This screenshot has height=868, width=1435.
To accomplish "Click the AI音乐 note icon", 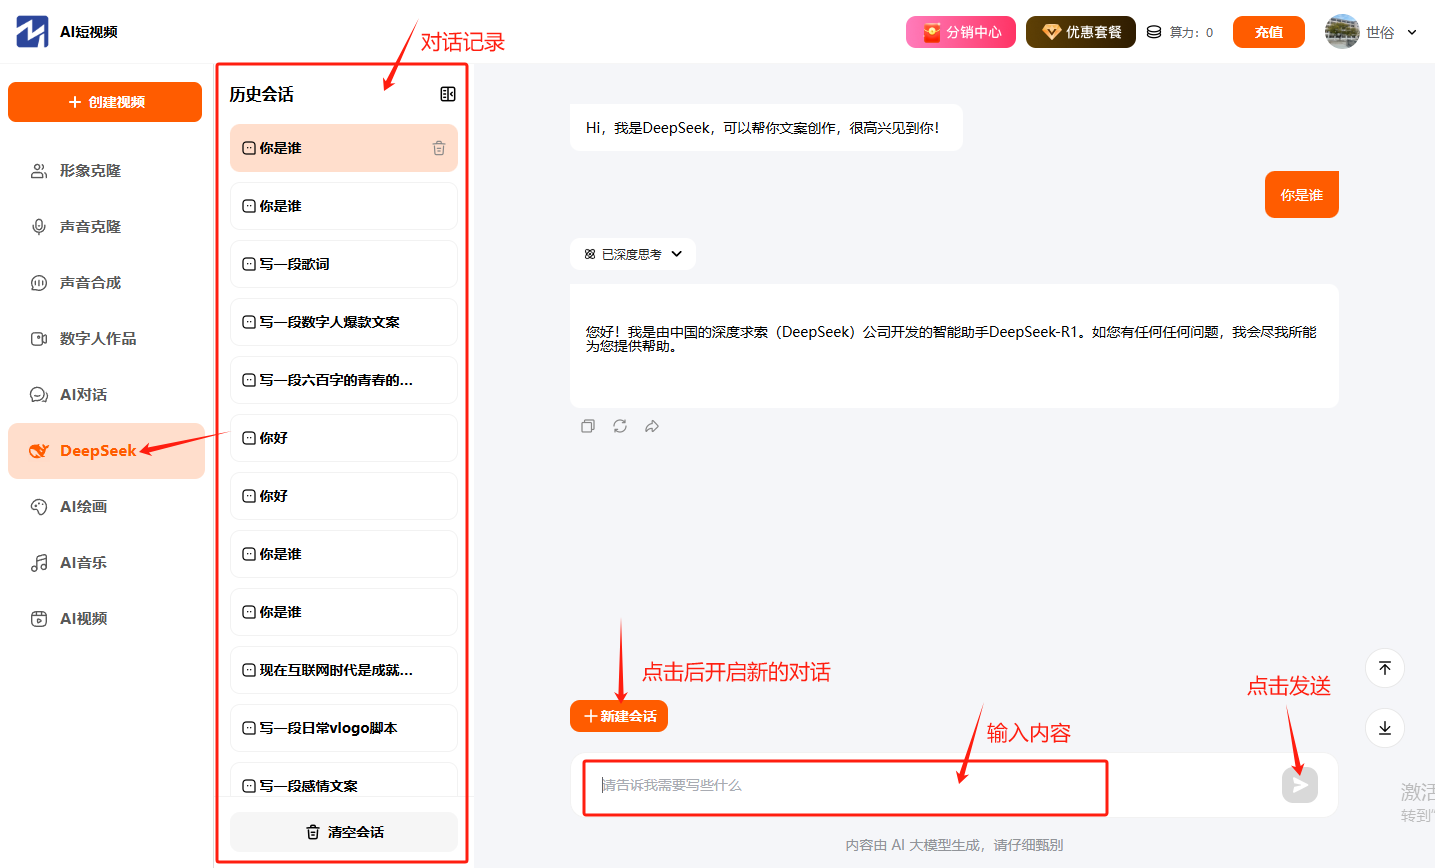I will (39, 563).
